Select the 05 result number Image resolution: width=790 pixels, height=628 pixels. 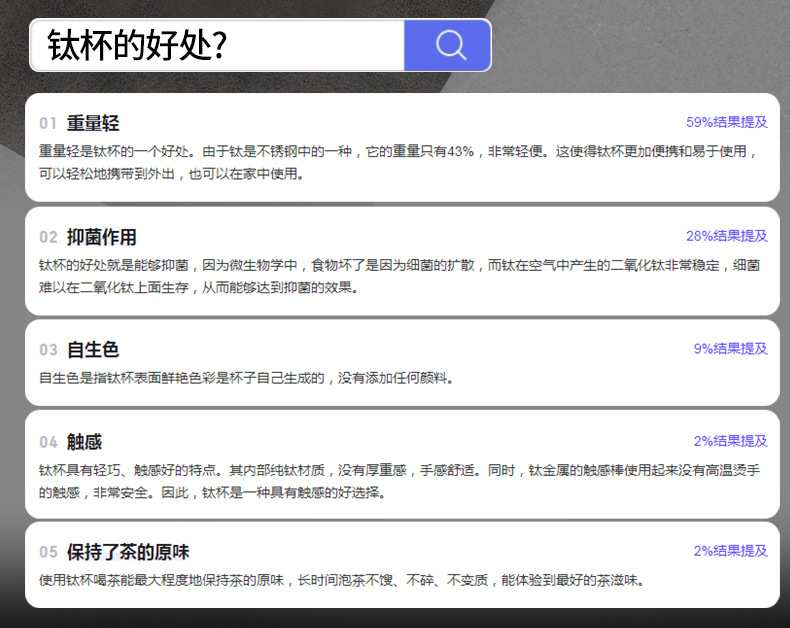[48, 552]
